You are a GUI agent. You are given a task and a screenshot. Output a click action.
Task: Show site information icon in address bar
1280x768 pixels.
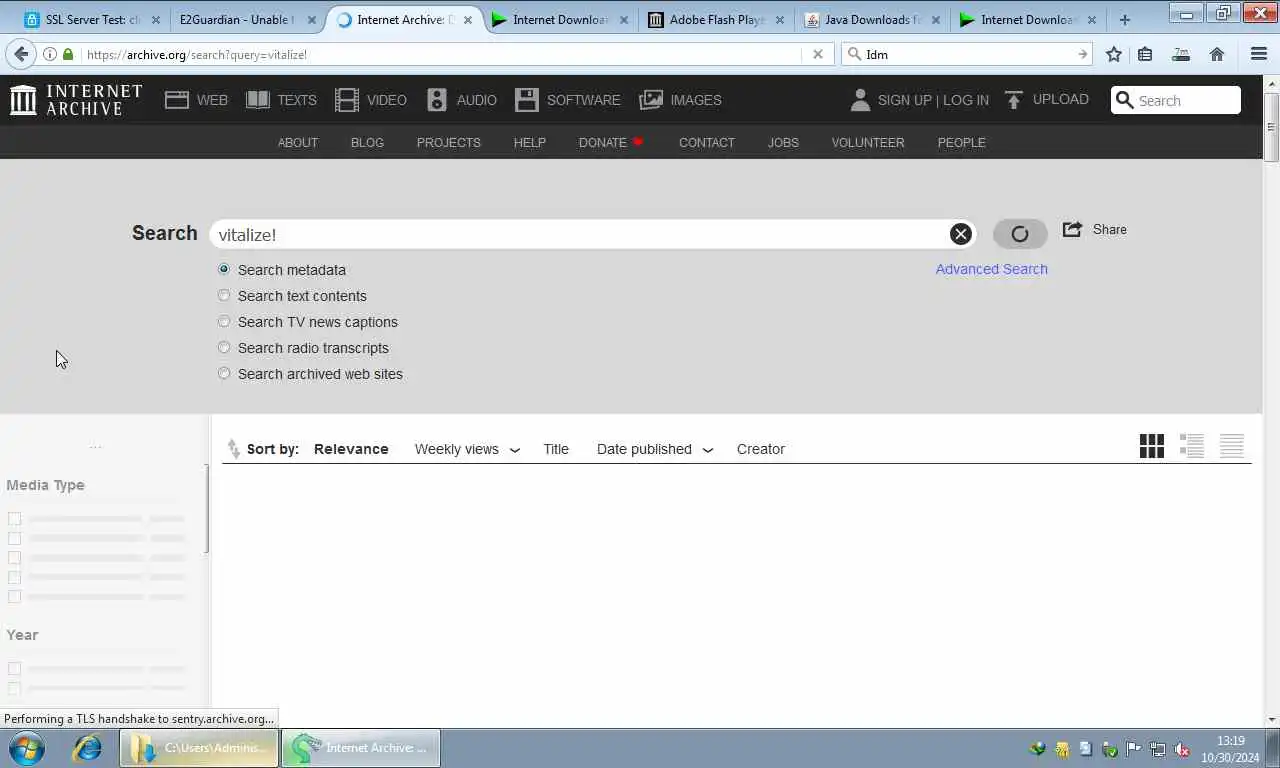point(49,54)
